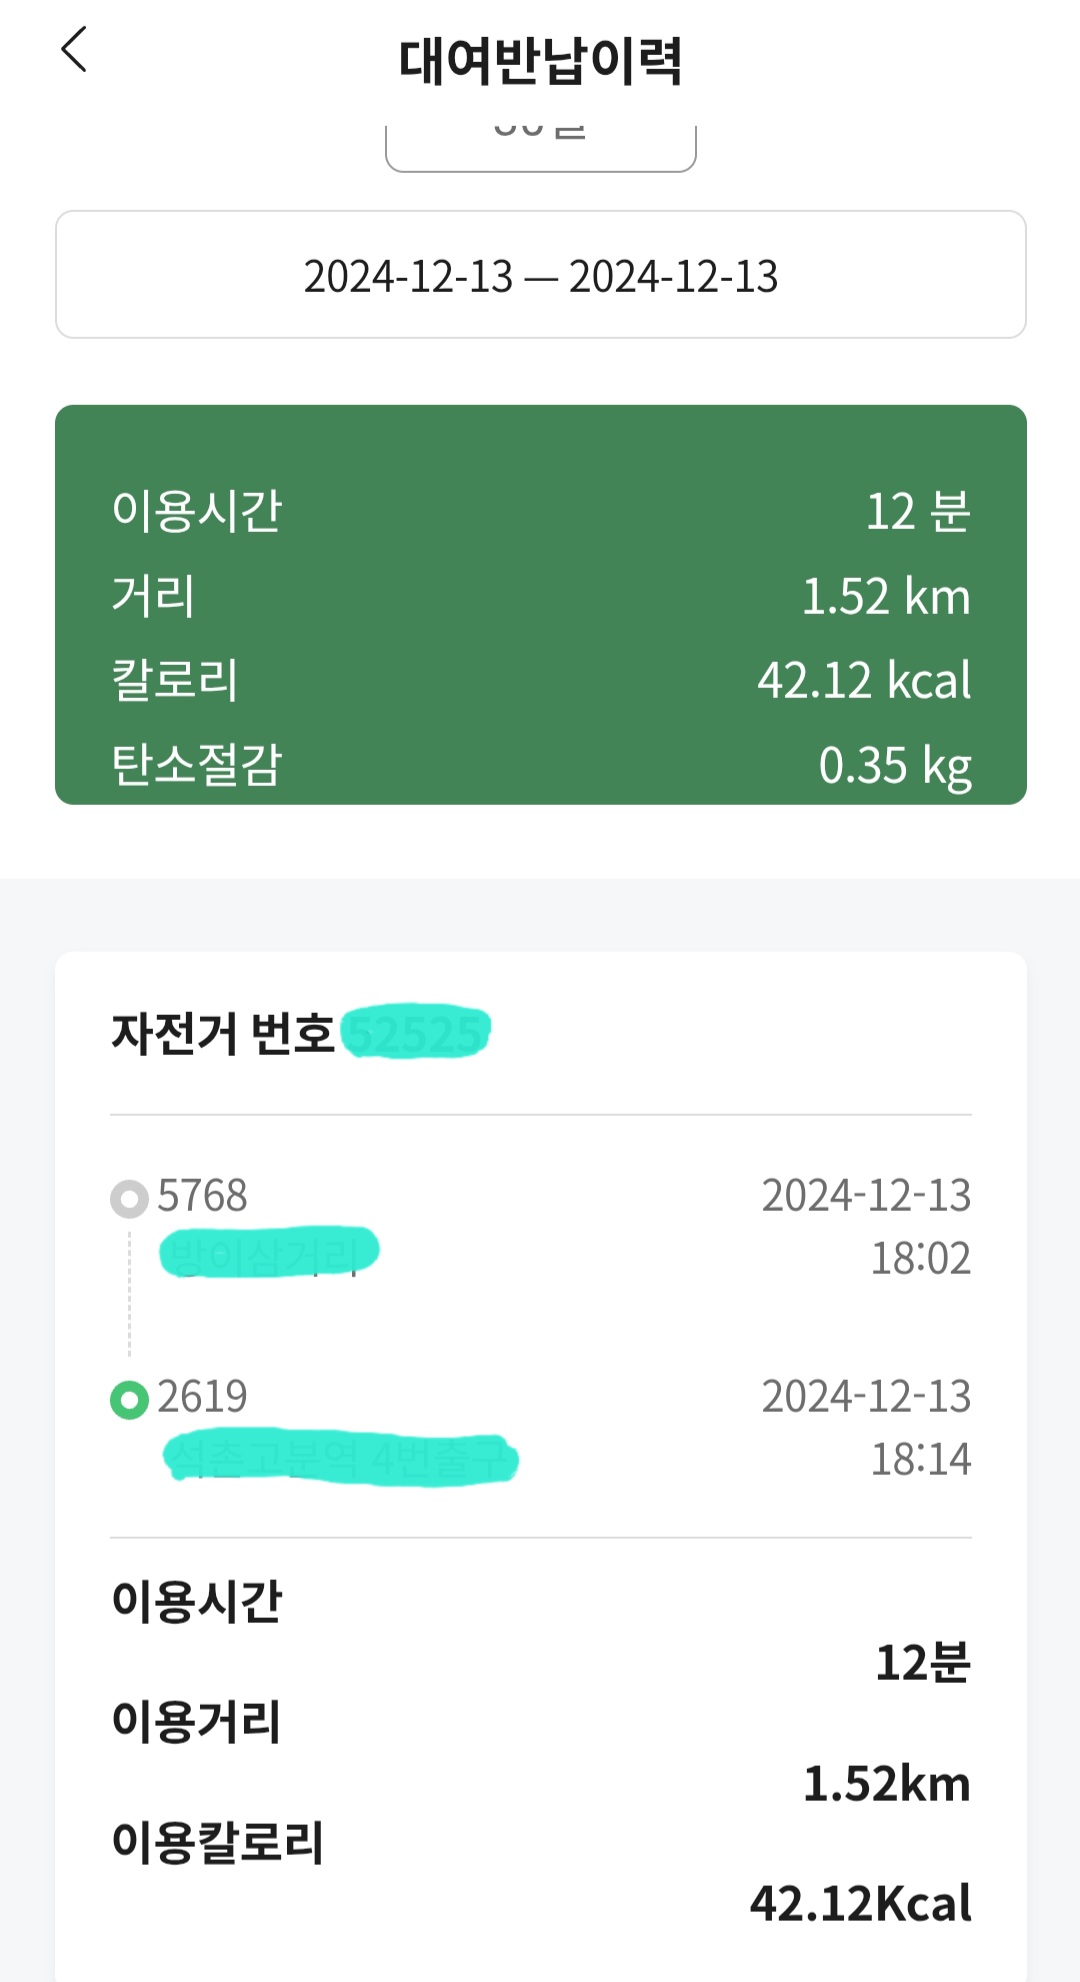Open the 2024-12-13 date range picker
Screen dimensions: 1080x1982
(x=540, y=275)
